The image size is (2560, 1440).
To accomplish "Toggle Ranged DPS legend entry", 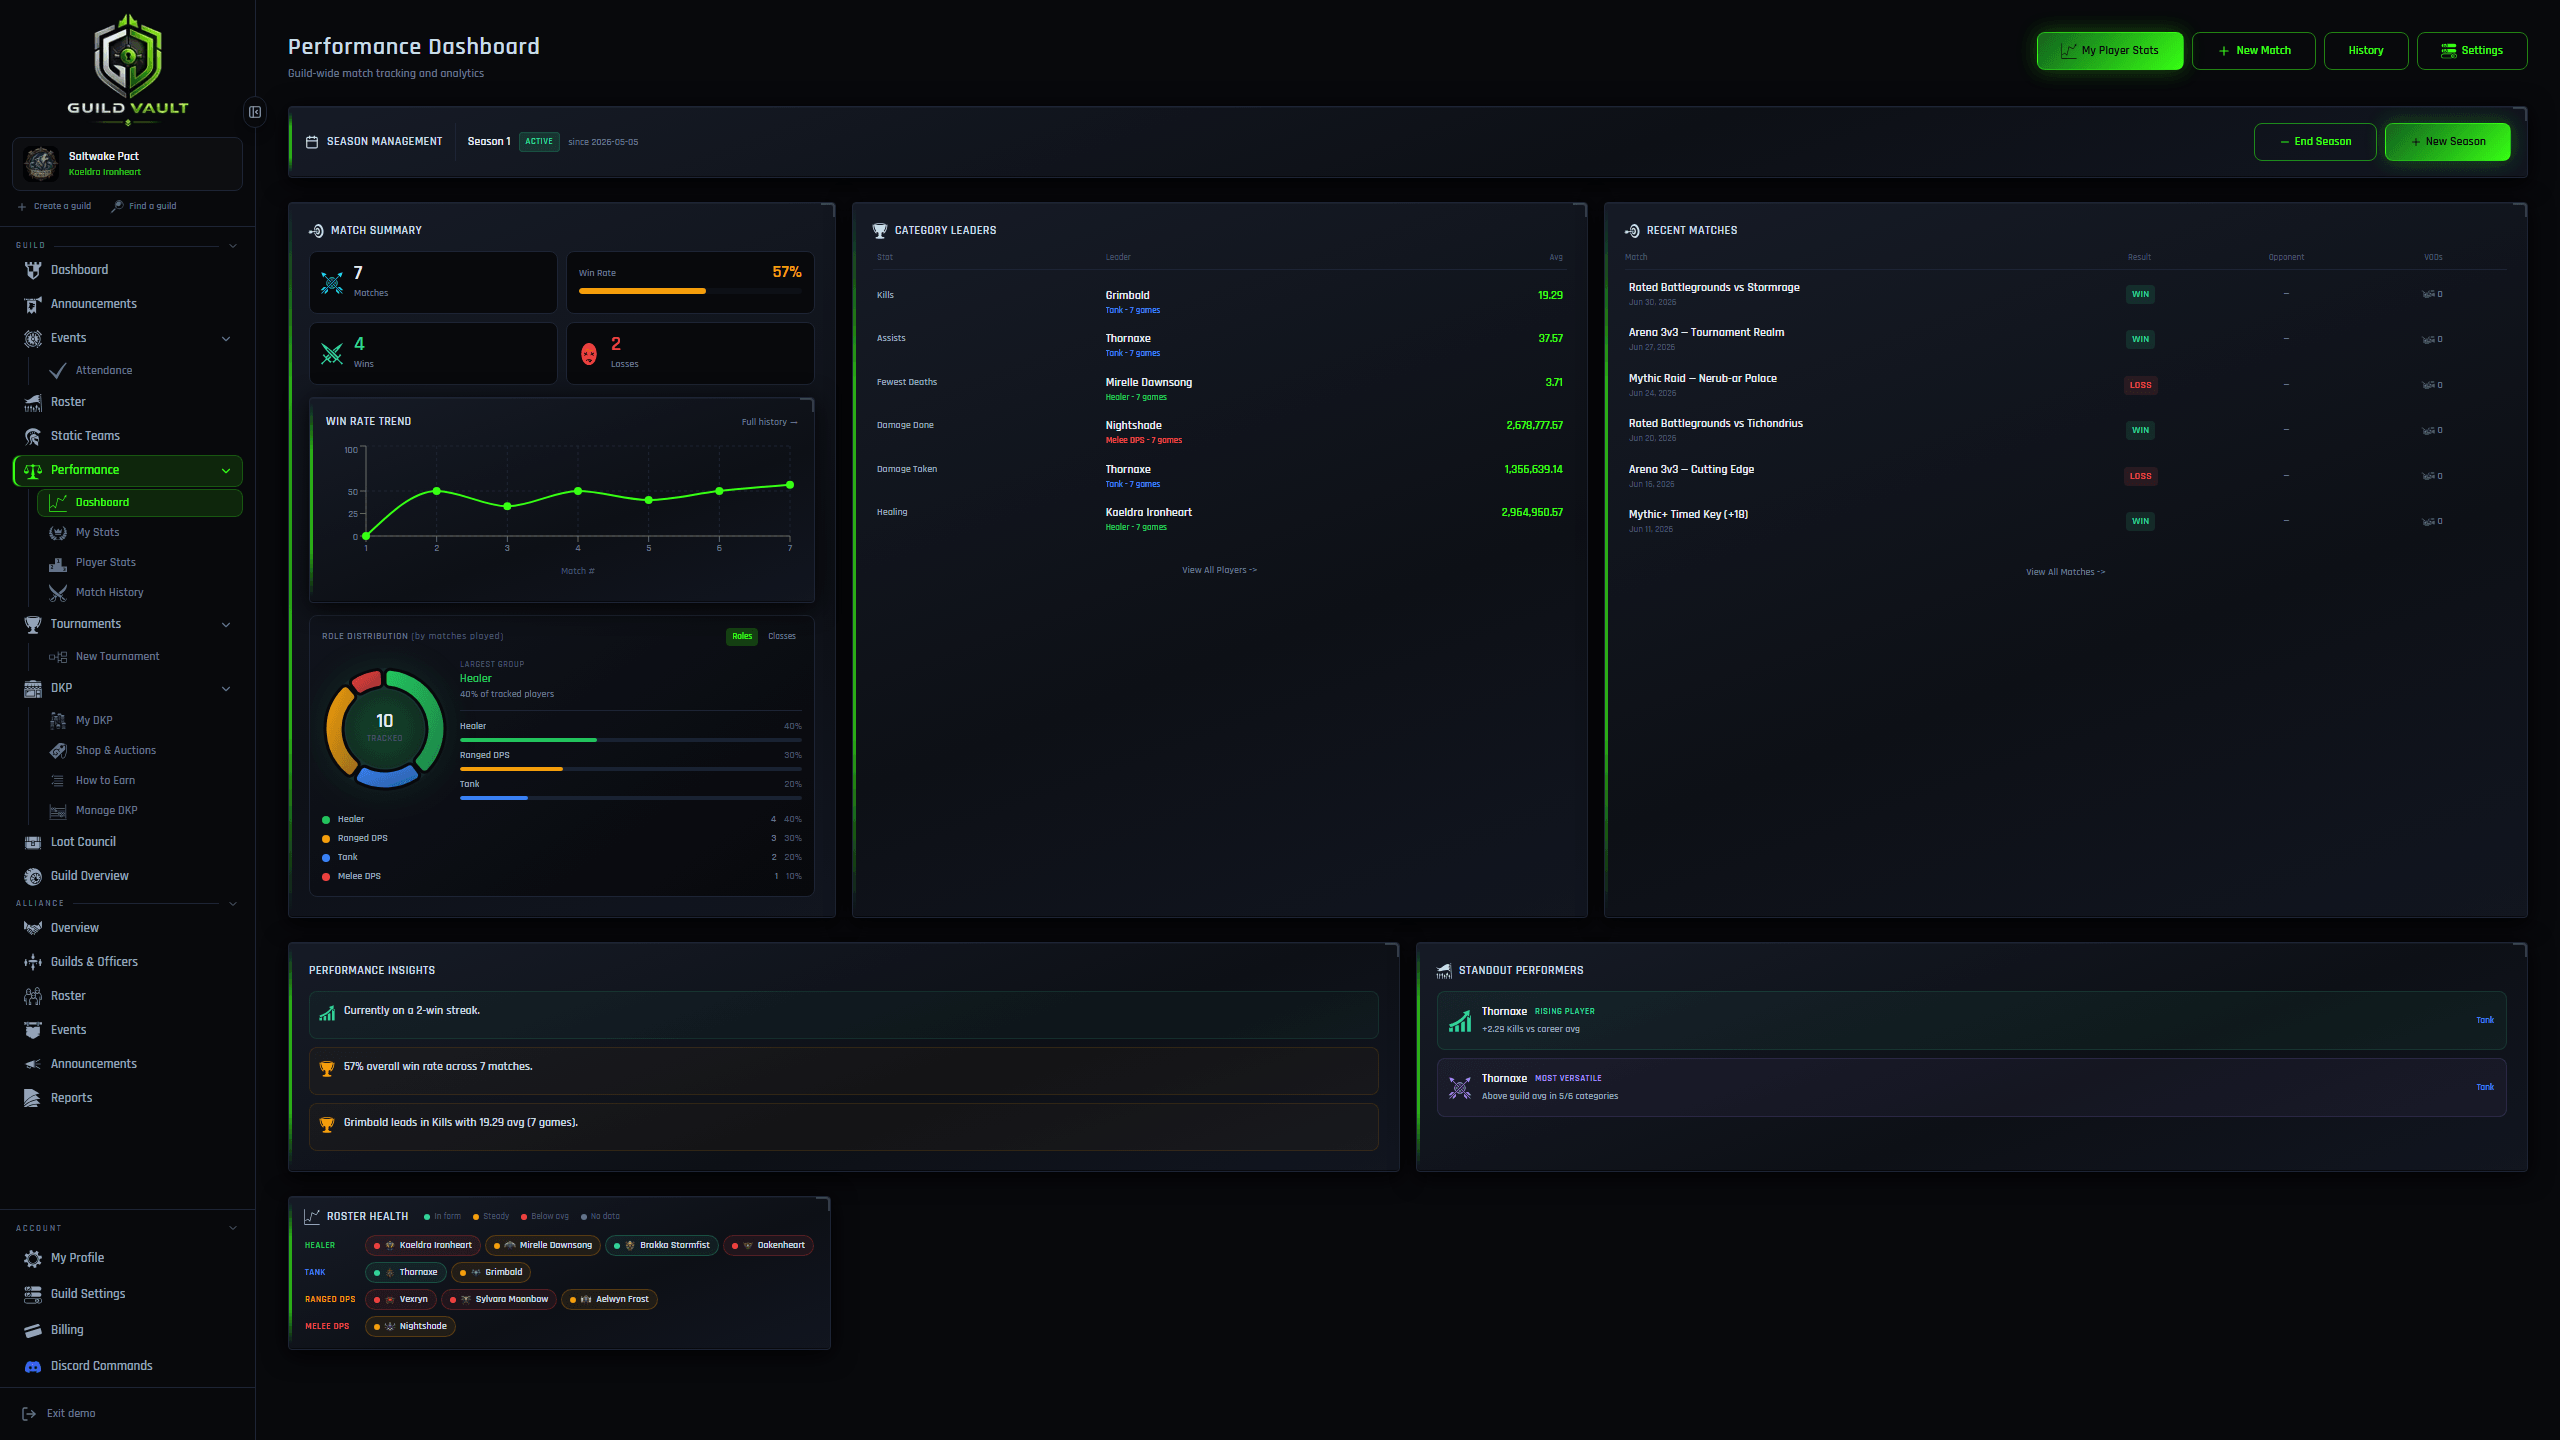I will tap(562, 839).
